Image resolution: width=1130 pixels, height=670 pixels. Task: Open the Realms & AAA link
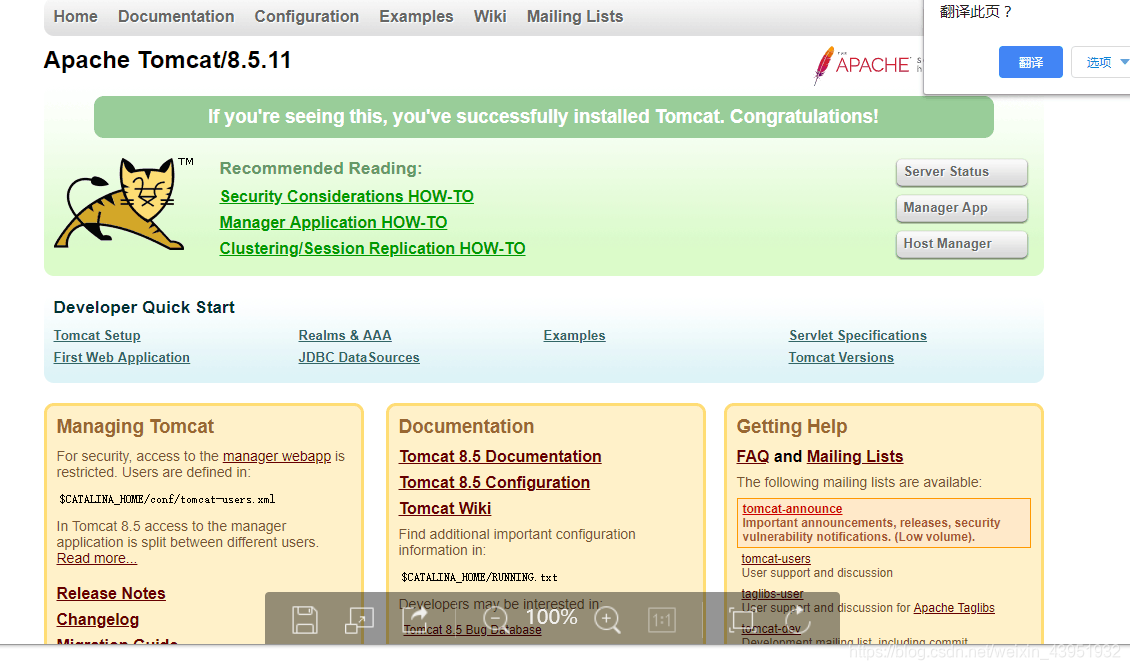[344, 336]
